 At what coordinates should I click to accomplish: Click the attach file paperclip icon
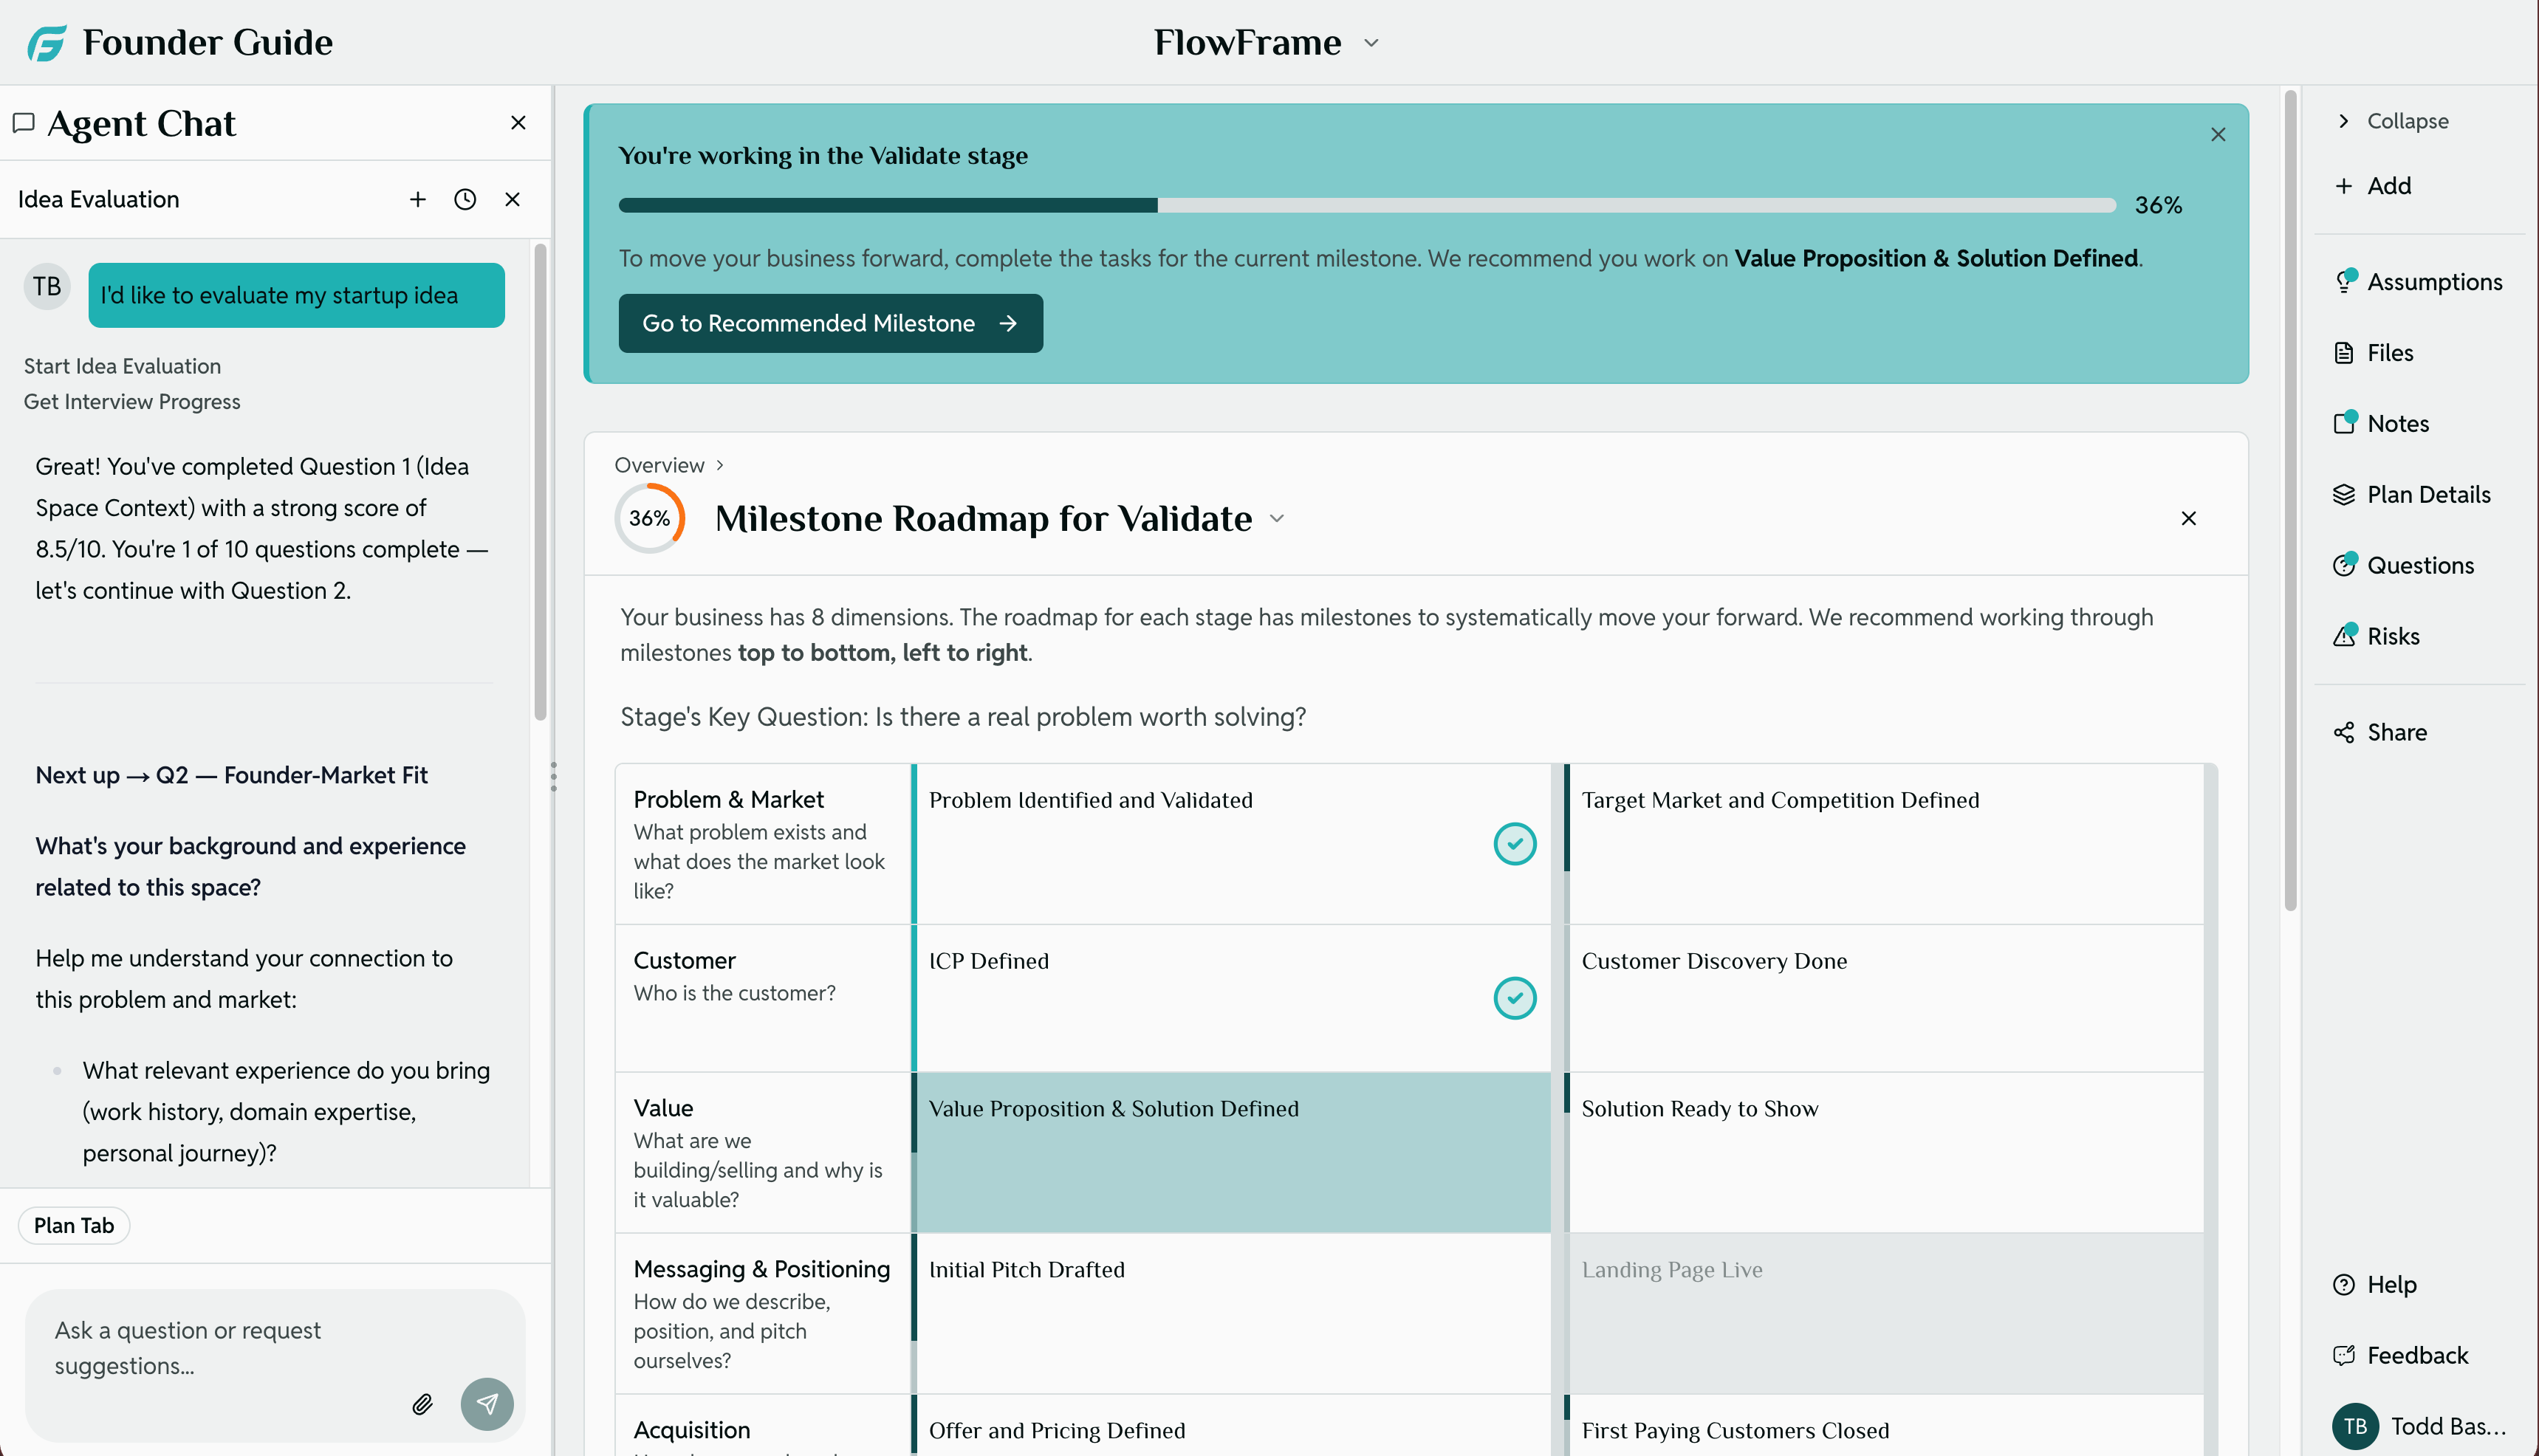(422, 1404)
